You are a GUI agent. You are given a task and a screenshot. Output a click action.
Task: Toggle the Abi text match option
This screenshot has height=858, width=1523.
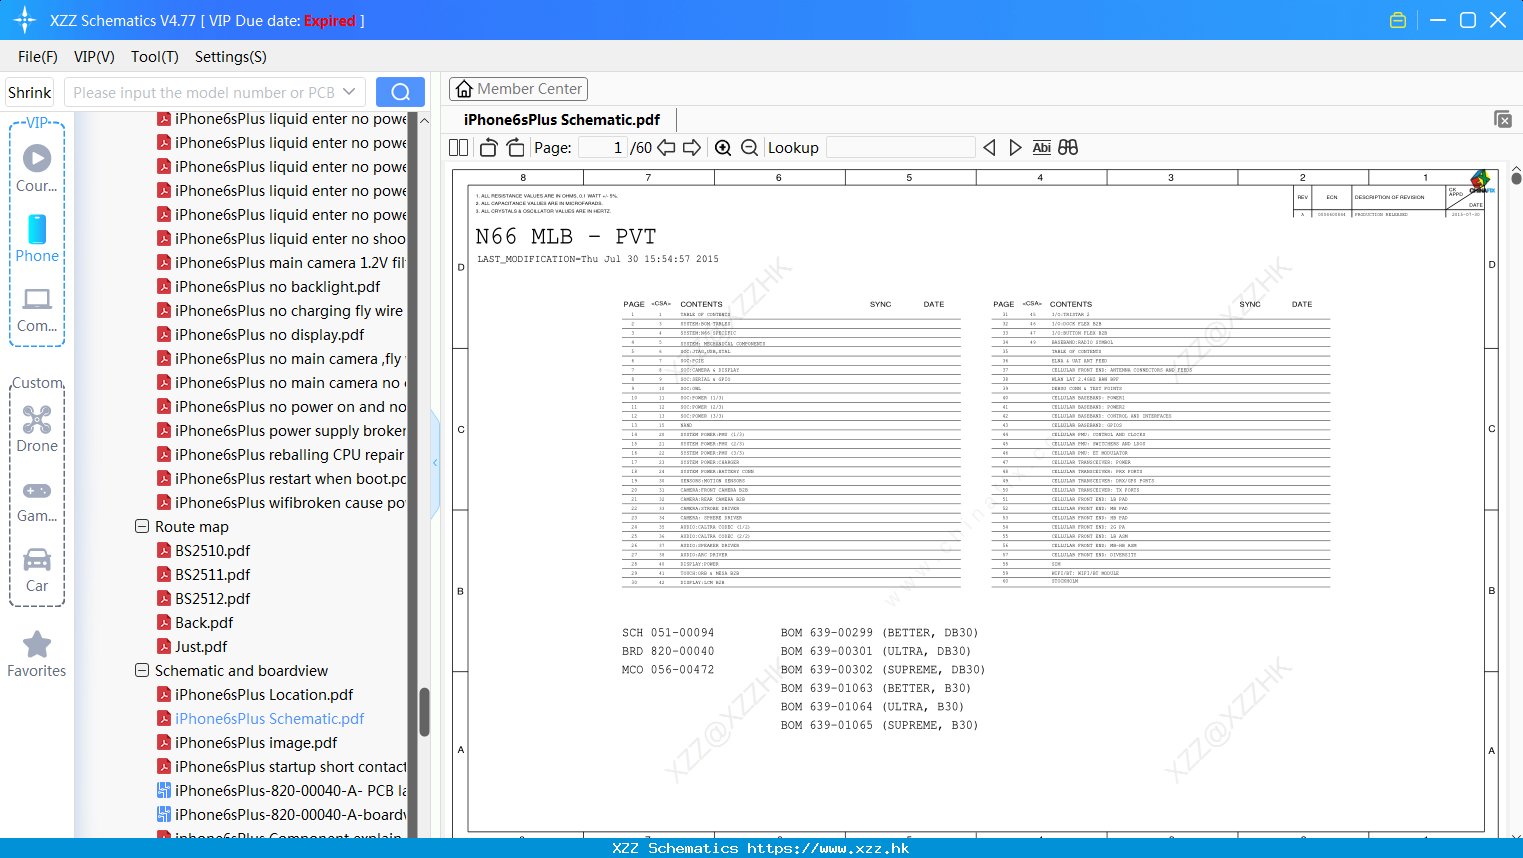point(1041,148)
